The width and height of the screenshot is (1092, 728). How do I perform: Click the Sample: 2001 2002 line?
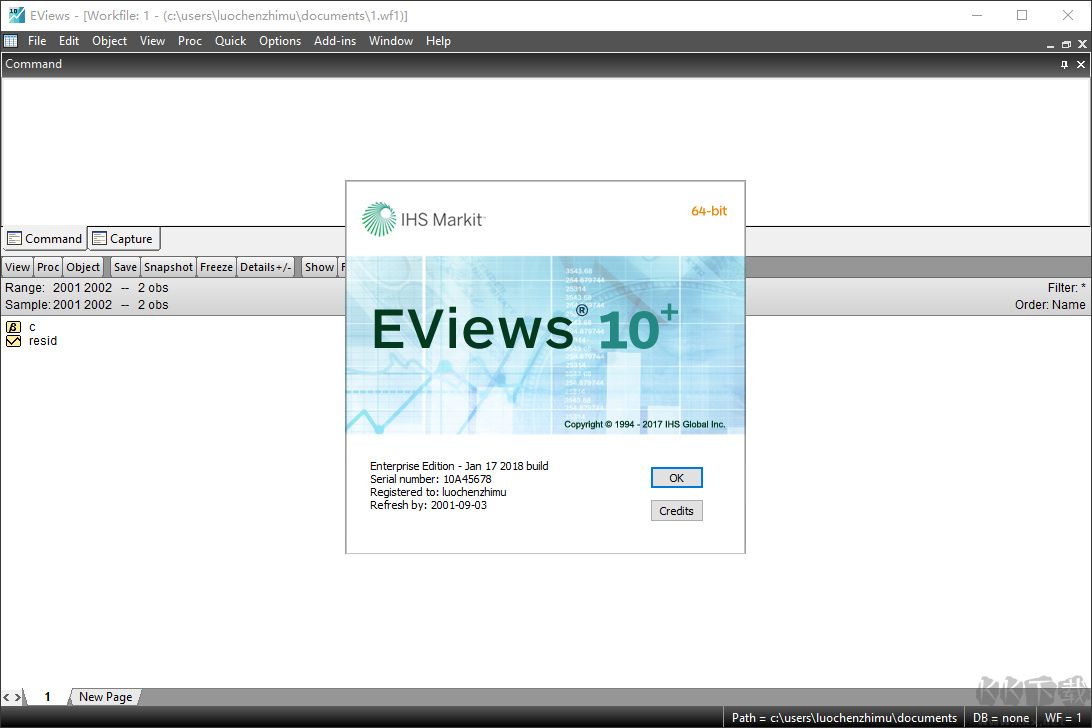pos(86,304)
